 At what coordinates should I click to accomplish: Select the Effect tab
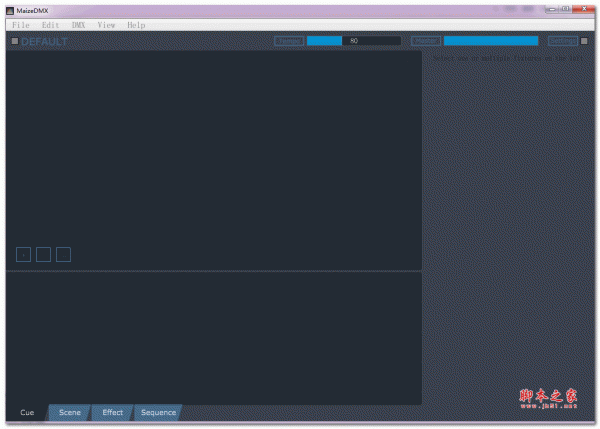click(x=112, y=412)
